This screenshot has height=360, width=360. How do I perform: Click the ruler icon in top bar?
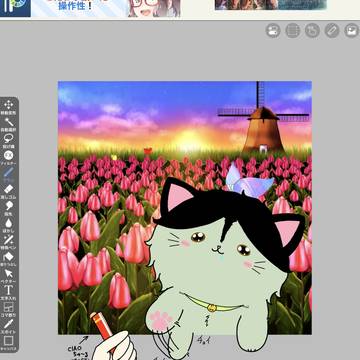332,31
